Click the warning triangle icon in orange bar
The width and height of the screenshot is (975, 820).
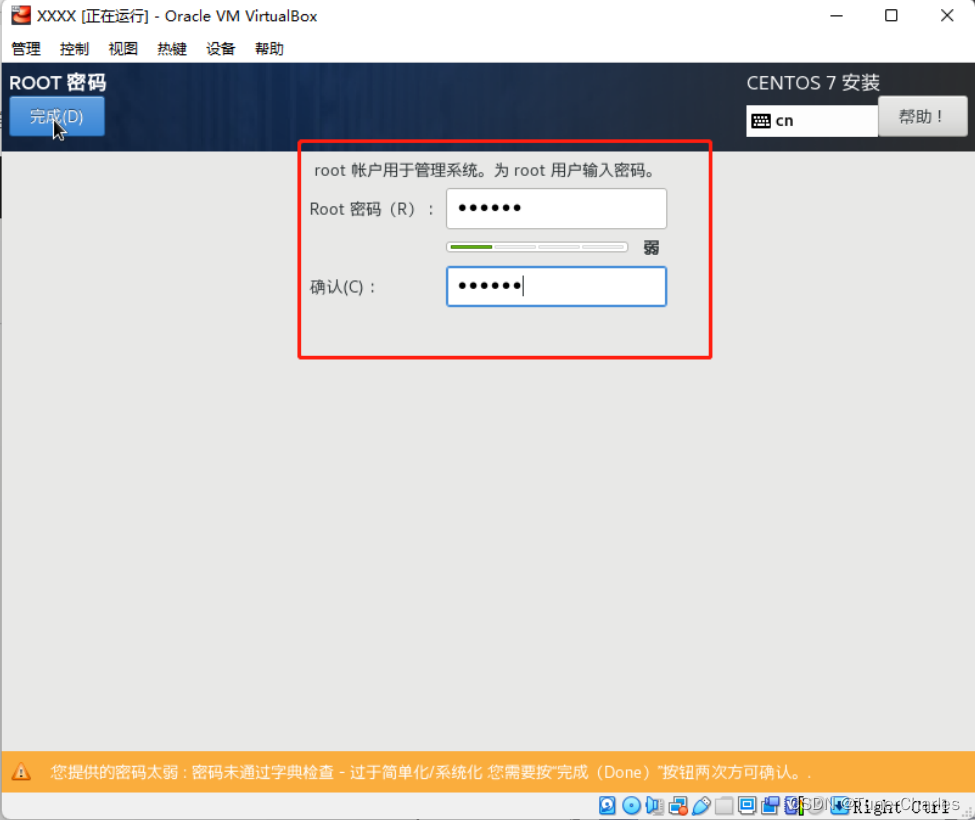coord(21,772)
